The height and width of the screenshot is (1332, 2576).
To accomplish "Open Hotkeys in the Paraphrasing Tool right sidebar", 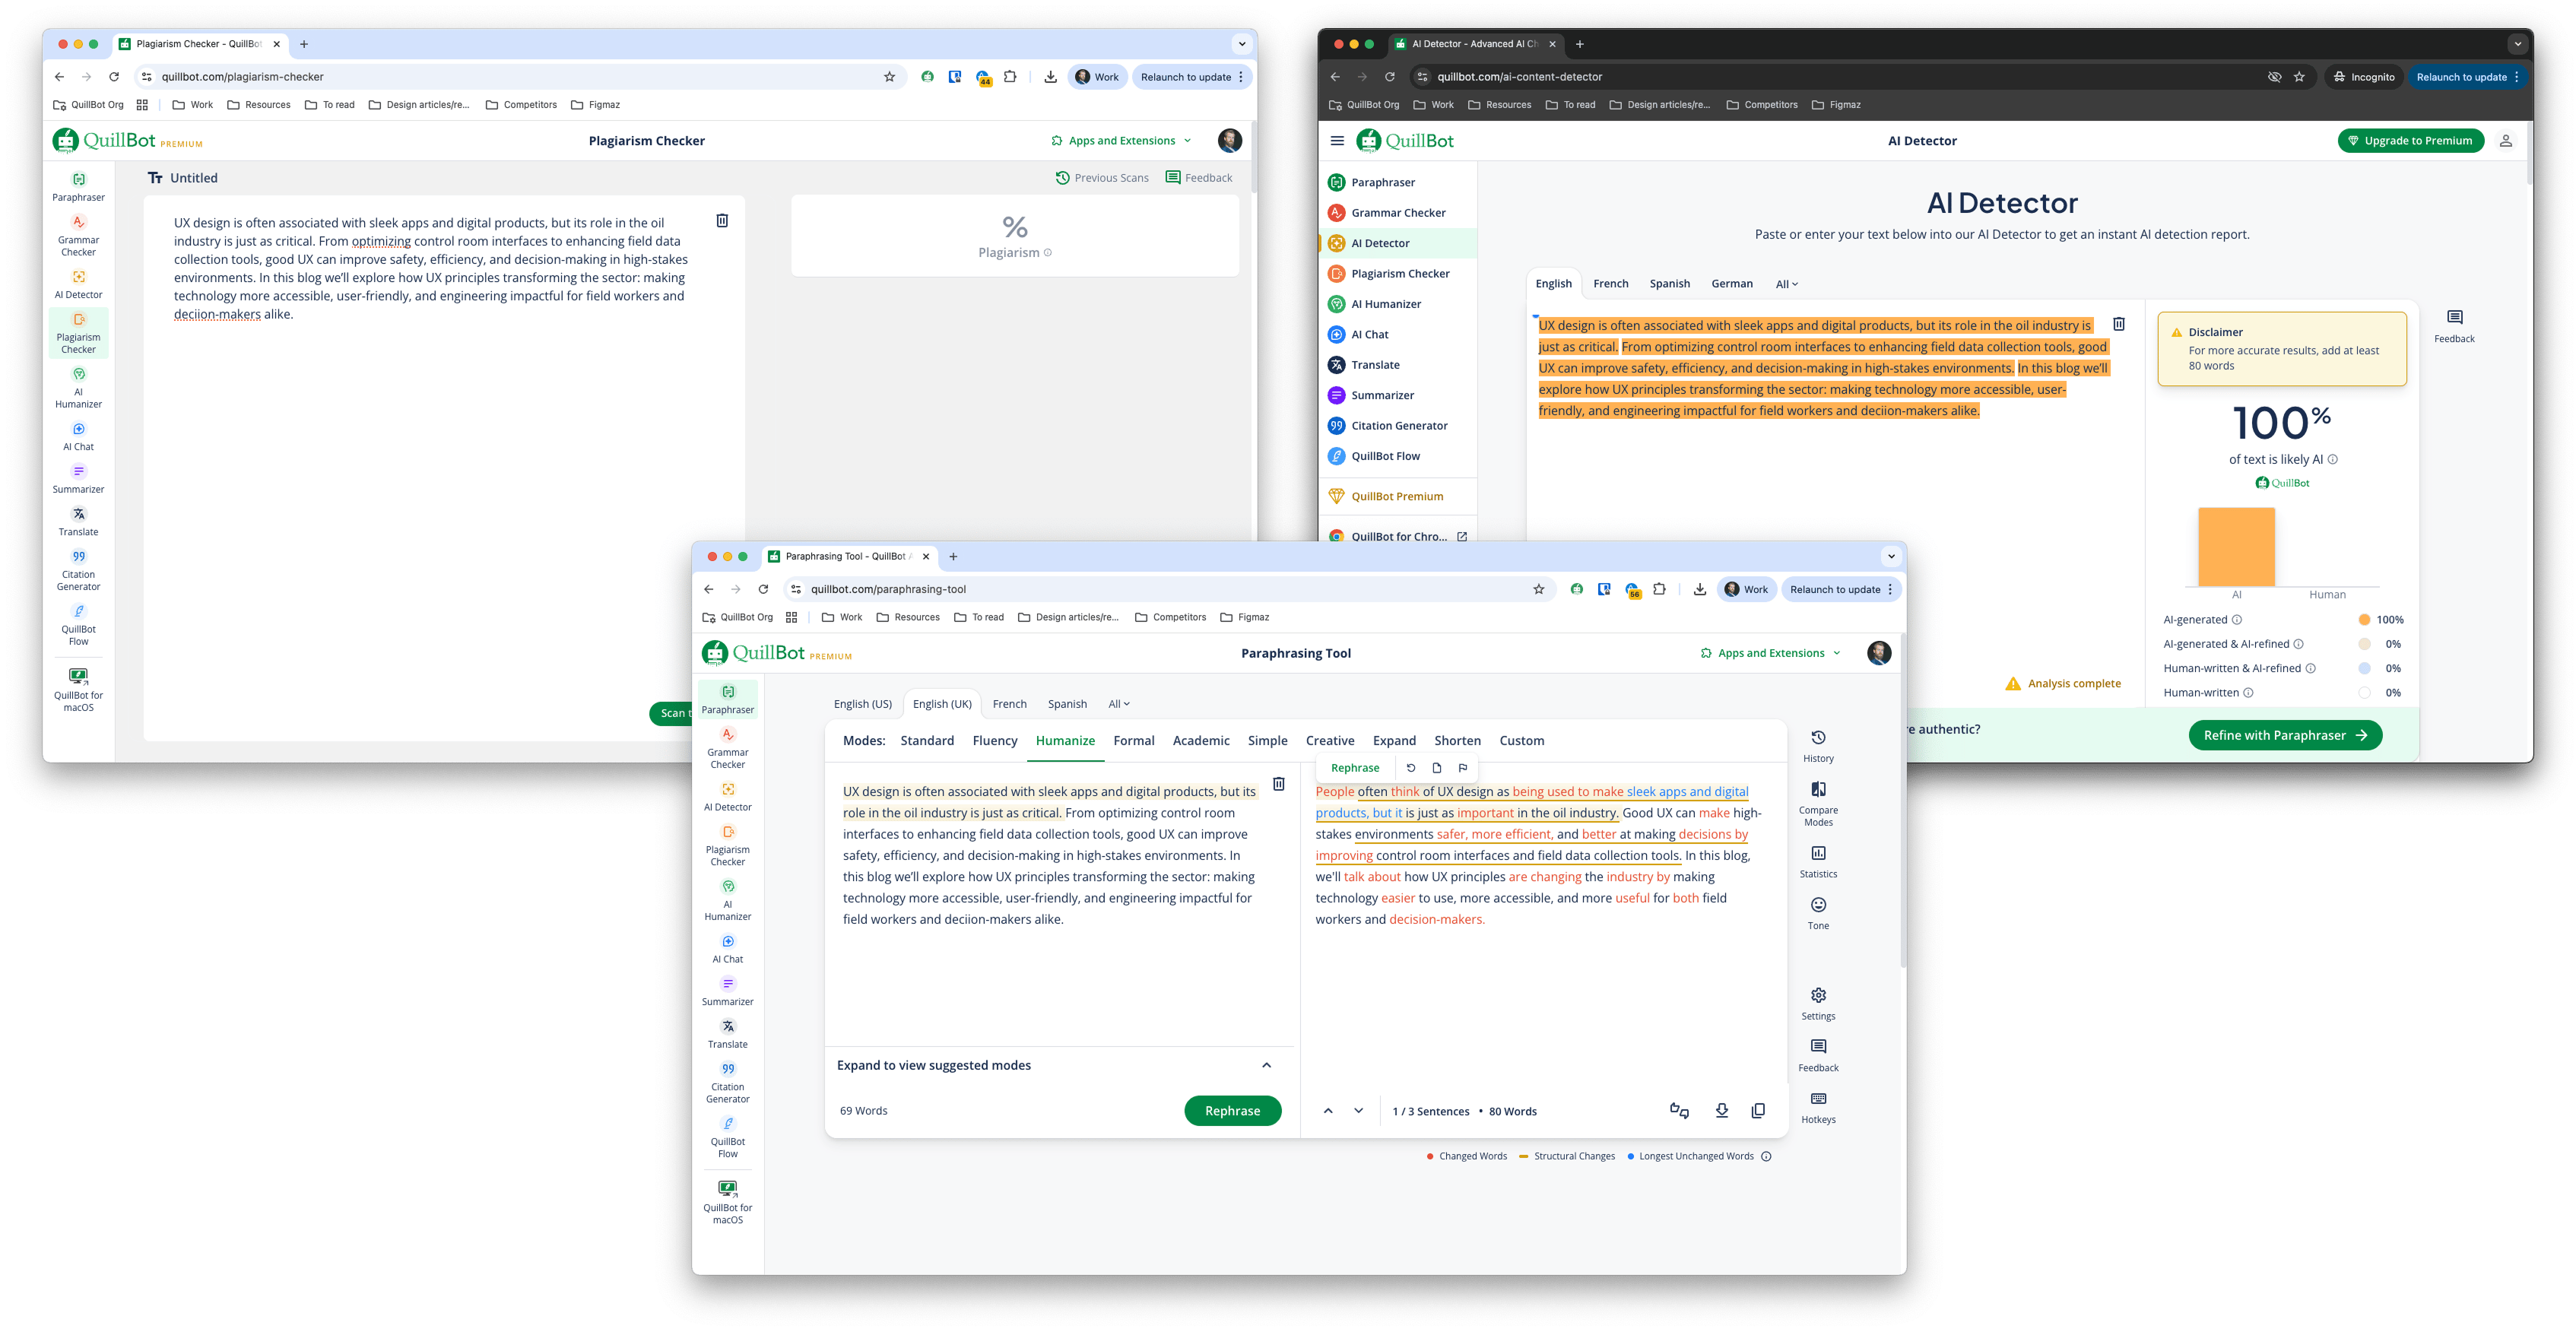I will coord(1817,1107).
